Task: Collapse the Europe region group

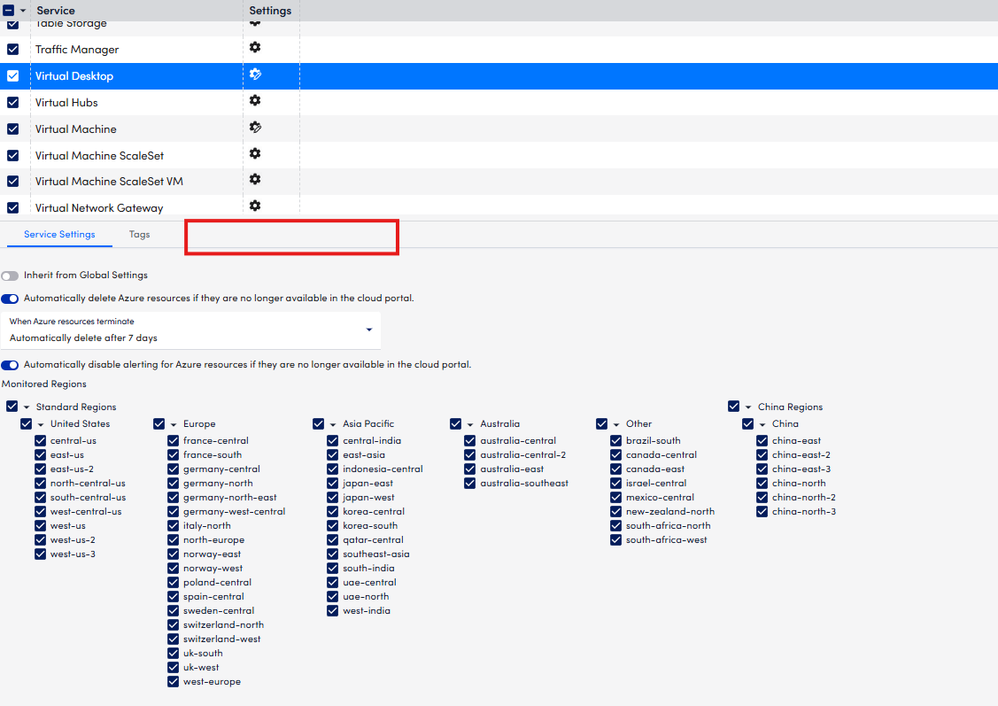Action: pos(174,424)
